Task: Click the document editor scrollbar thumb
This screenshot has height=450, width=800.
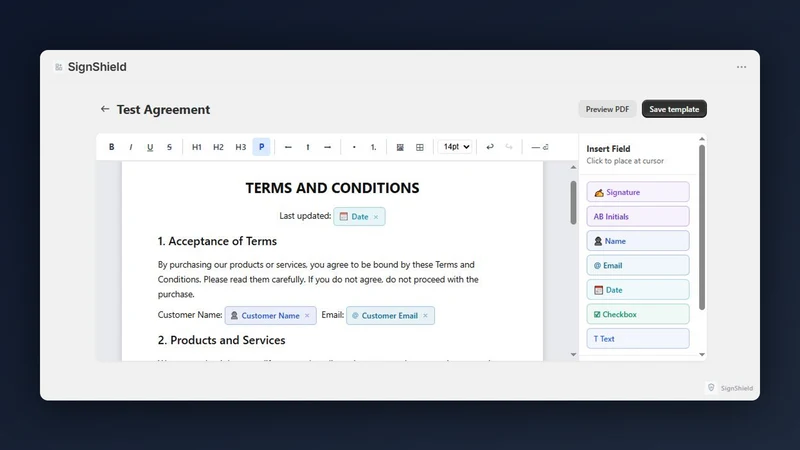Action: (x=573, y=202)
